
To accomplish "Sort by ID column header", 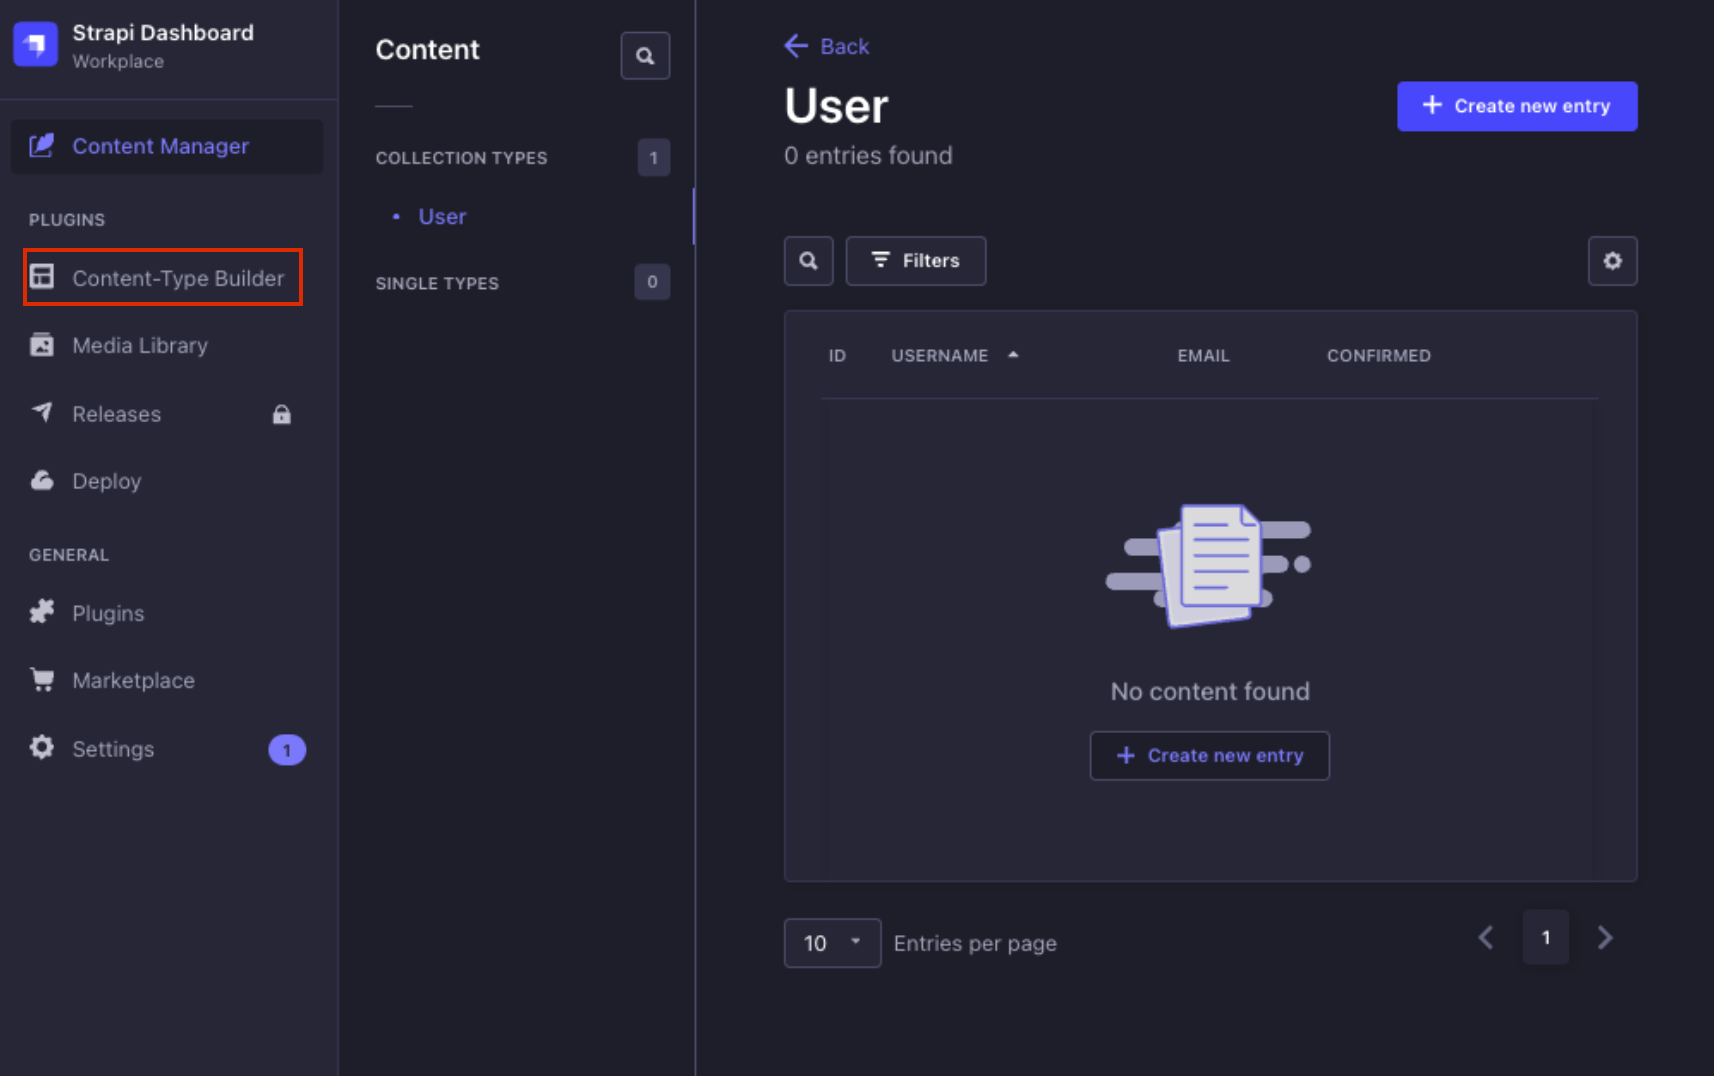I will tap(837, 356).
